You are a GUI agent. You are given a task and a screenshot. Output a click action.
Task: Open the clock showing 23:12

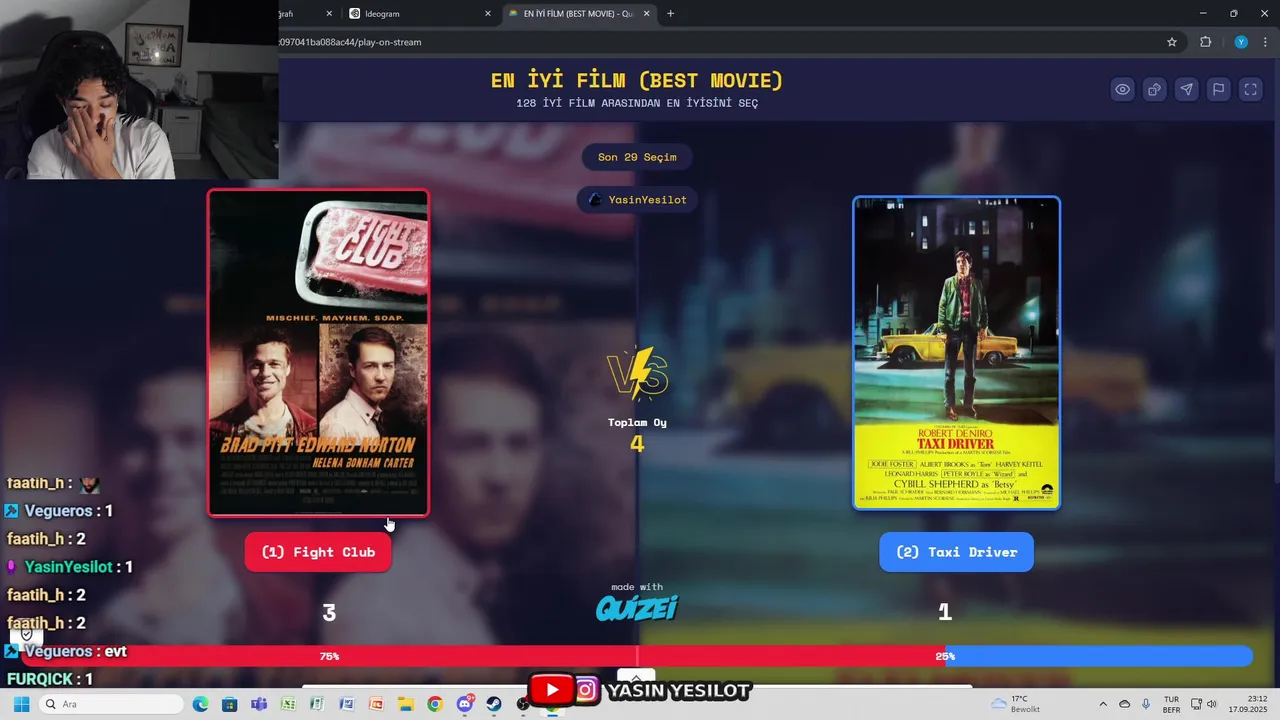coord(1249,704)
